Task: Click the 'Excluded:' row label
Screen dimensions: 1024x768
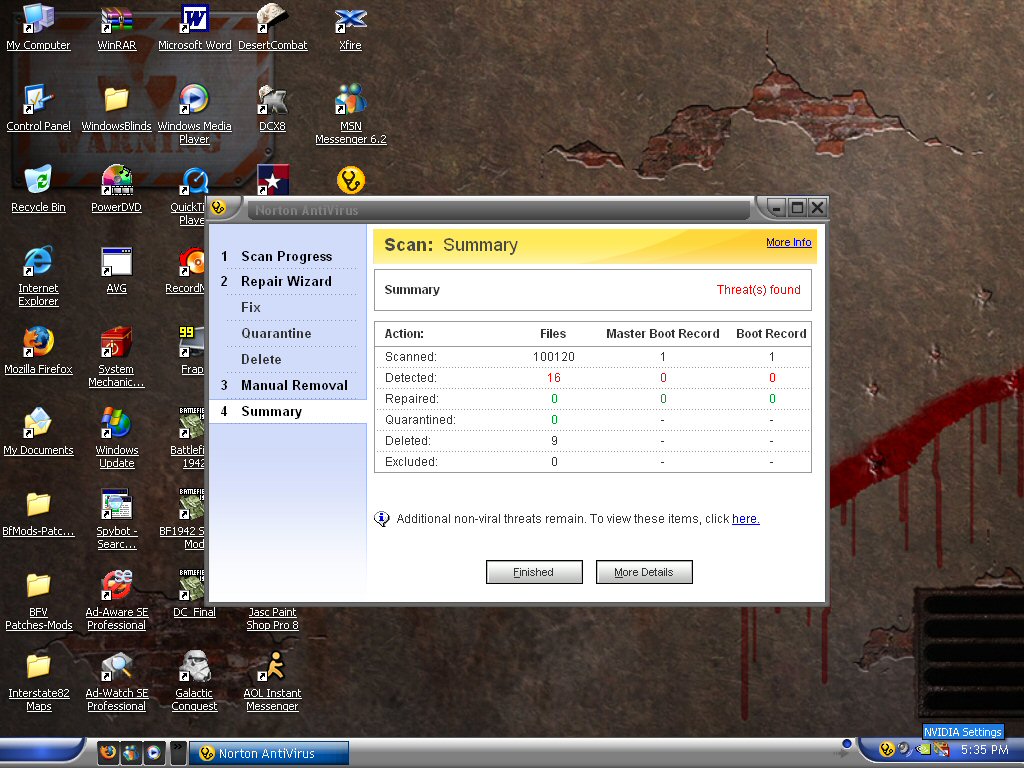Action: 411,462
